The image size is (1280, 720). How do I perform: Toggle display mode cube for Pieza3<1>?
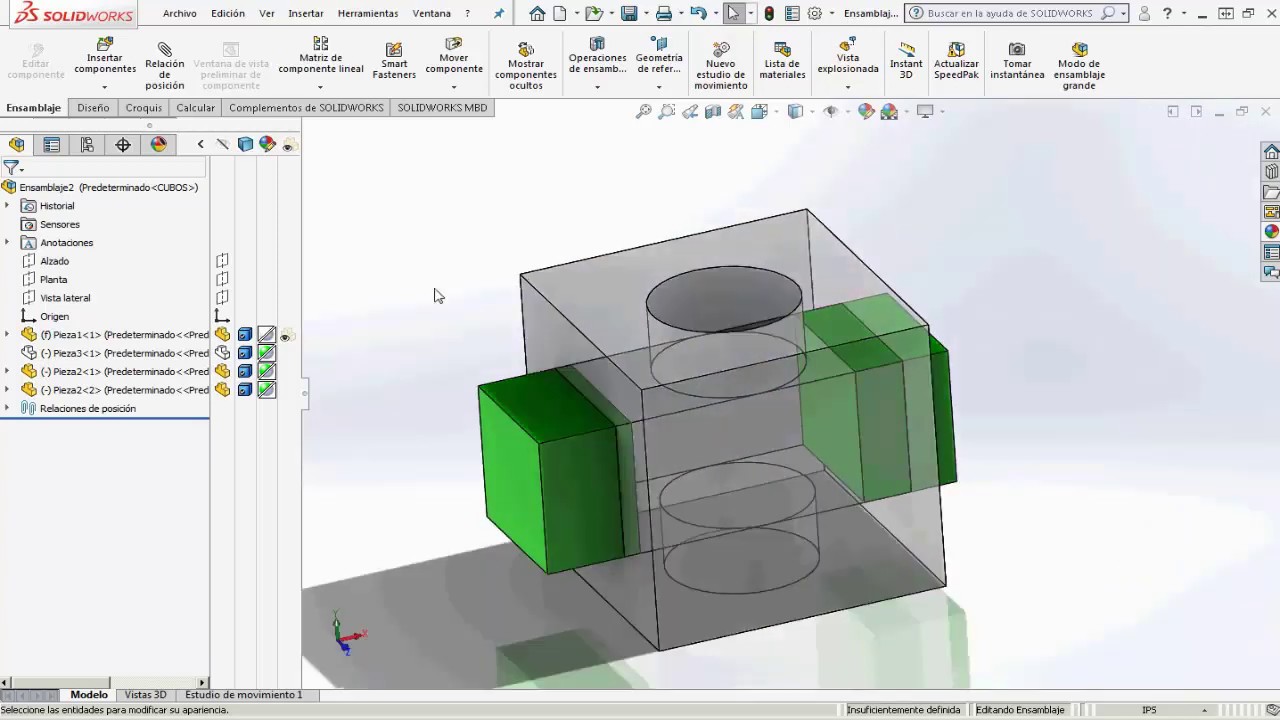(245, 353)
